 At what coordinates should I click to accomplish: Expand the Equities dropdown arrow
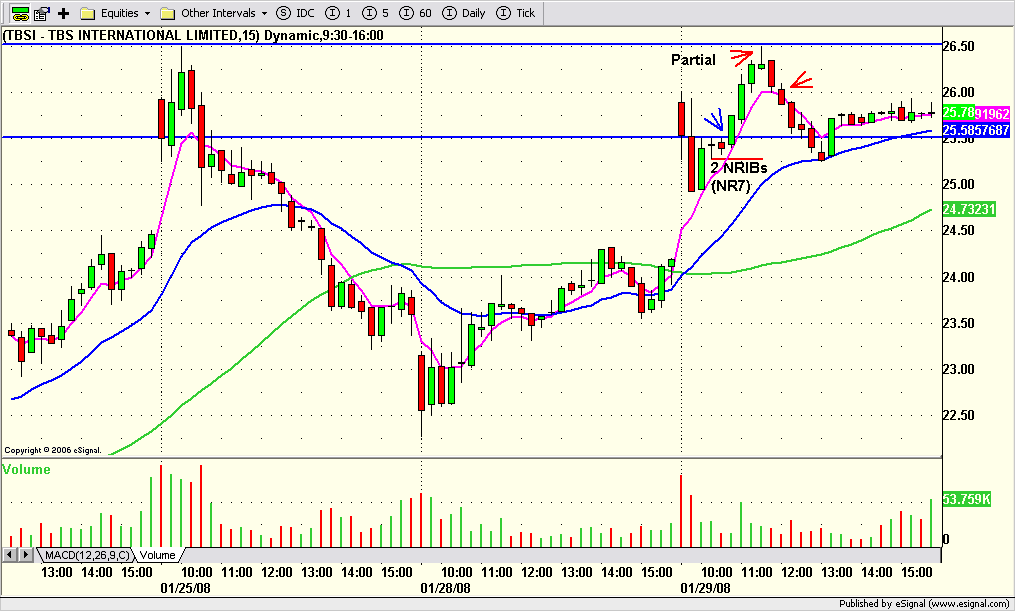(148, 14)
